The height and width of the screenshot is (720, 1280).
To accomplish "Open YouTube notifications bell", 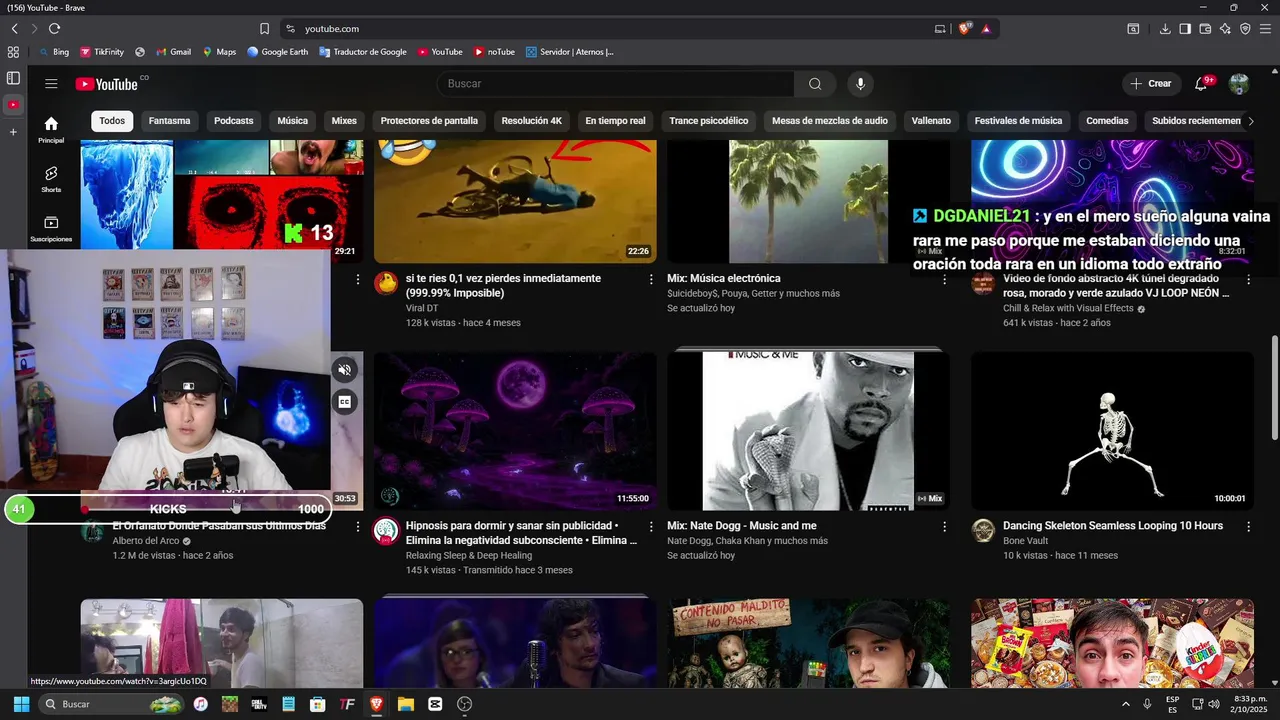I will pos(1201,84).
